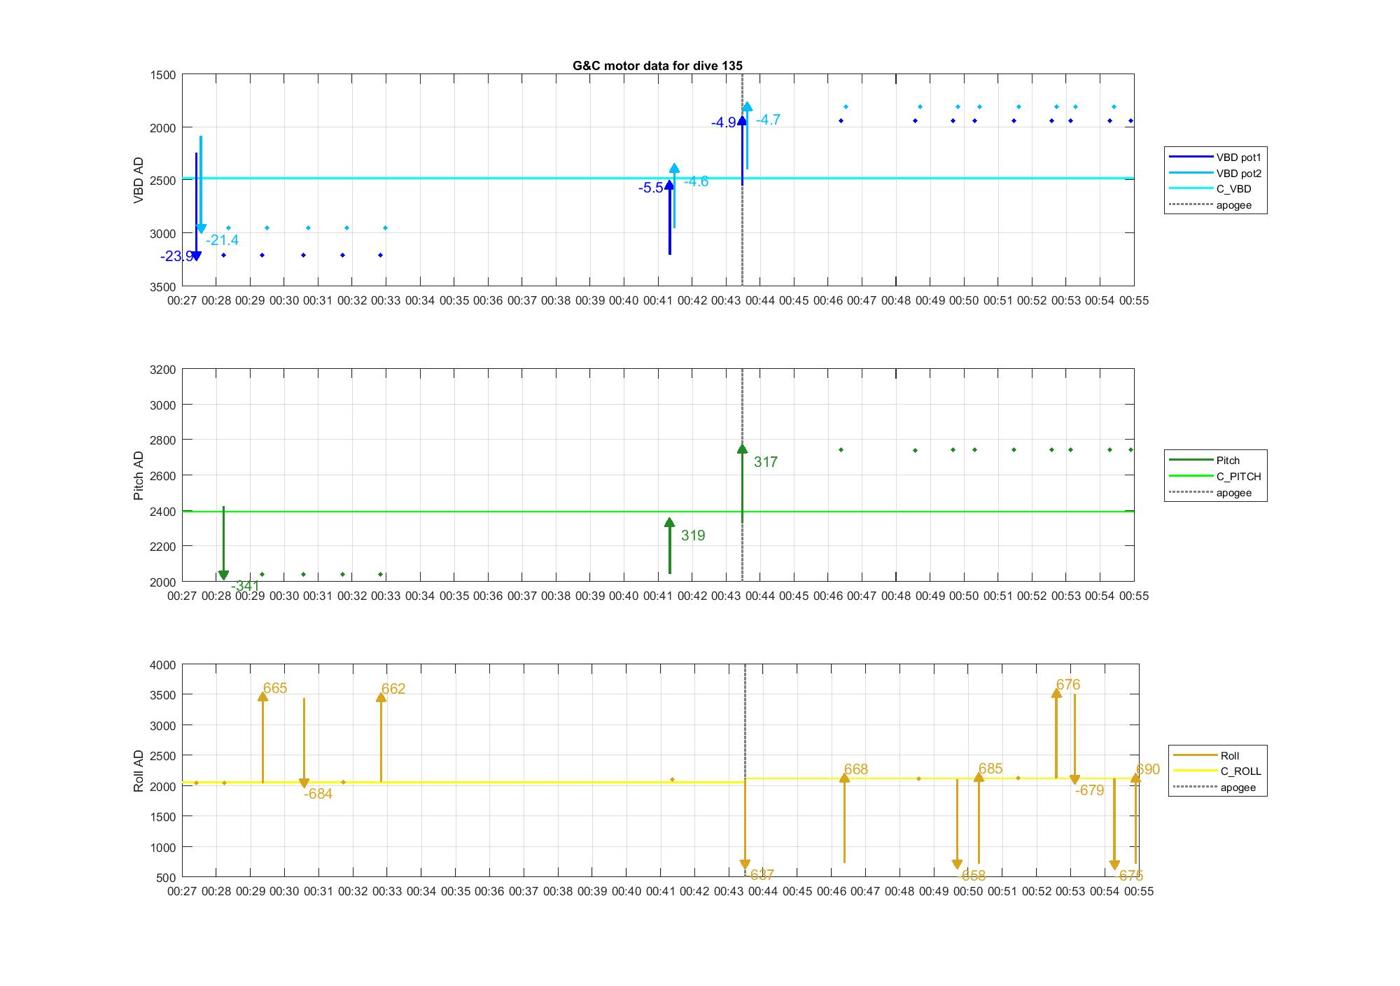
Task: Click the "-4.7" data label
Action: pos(768,120)
